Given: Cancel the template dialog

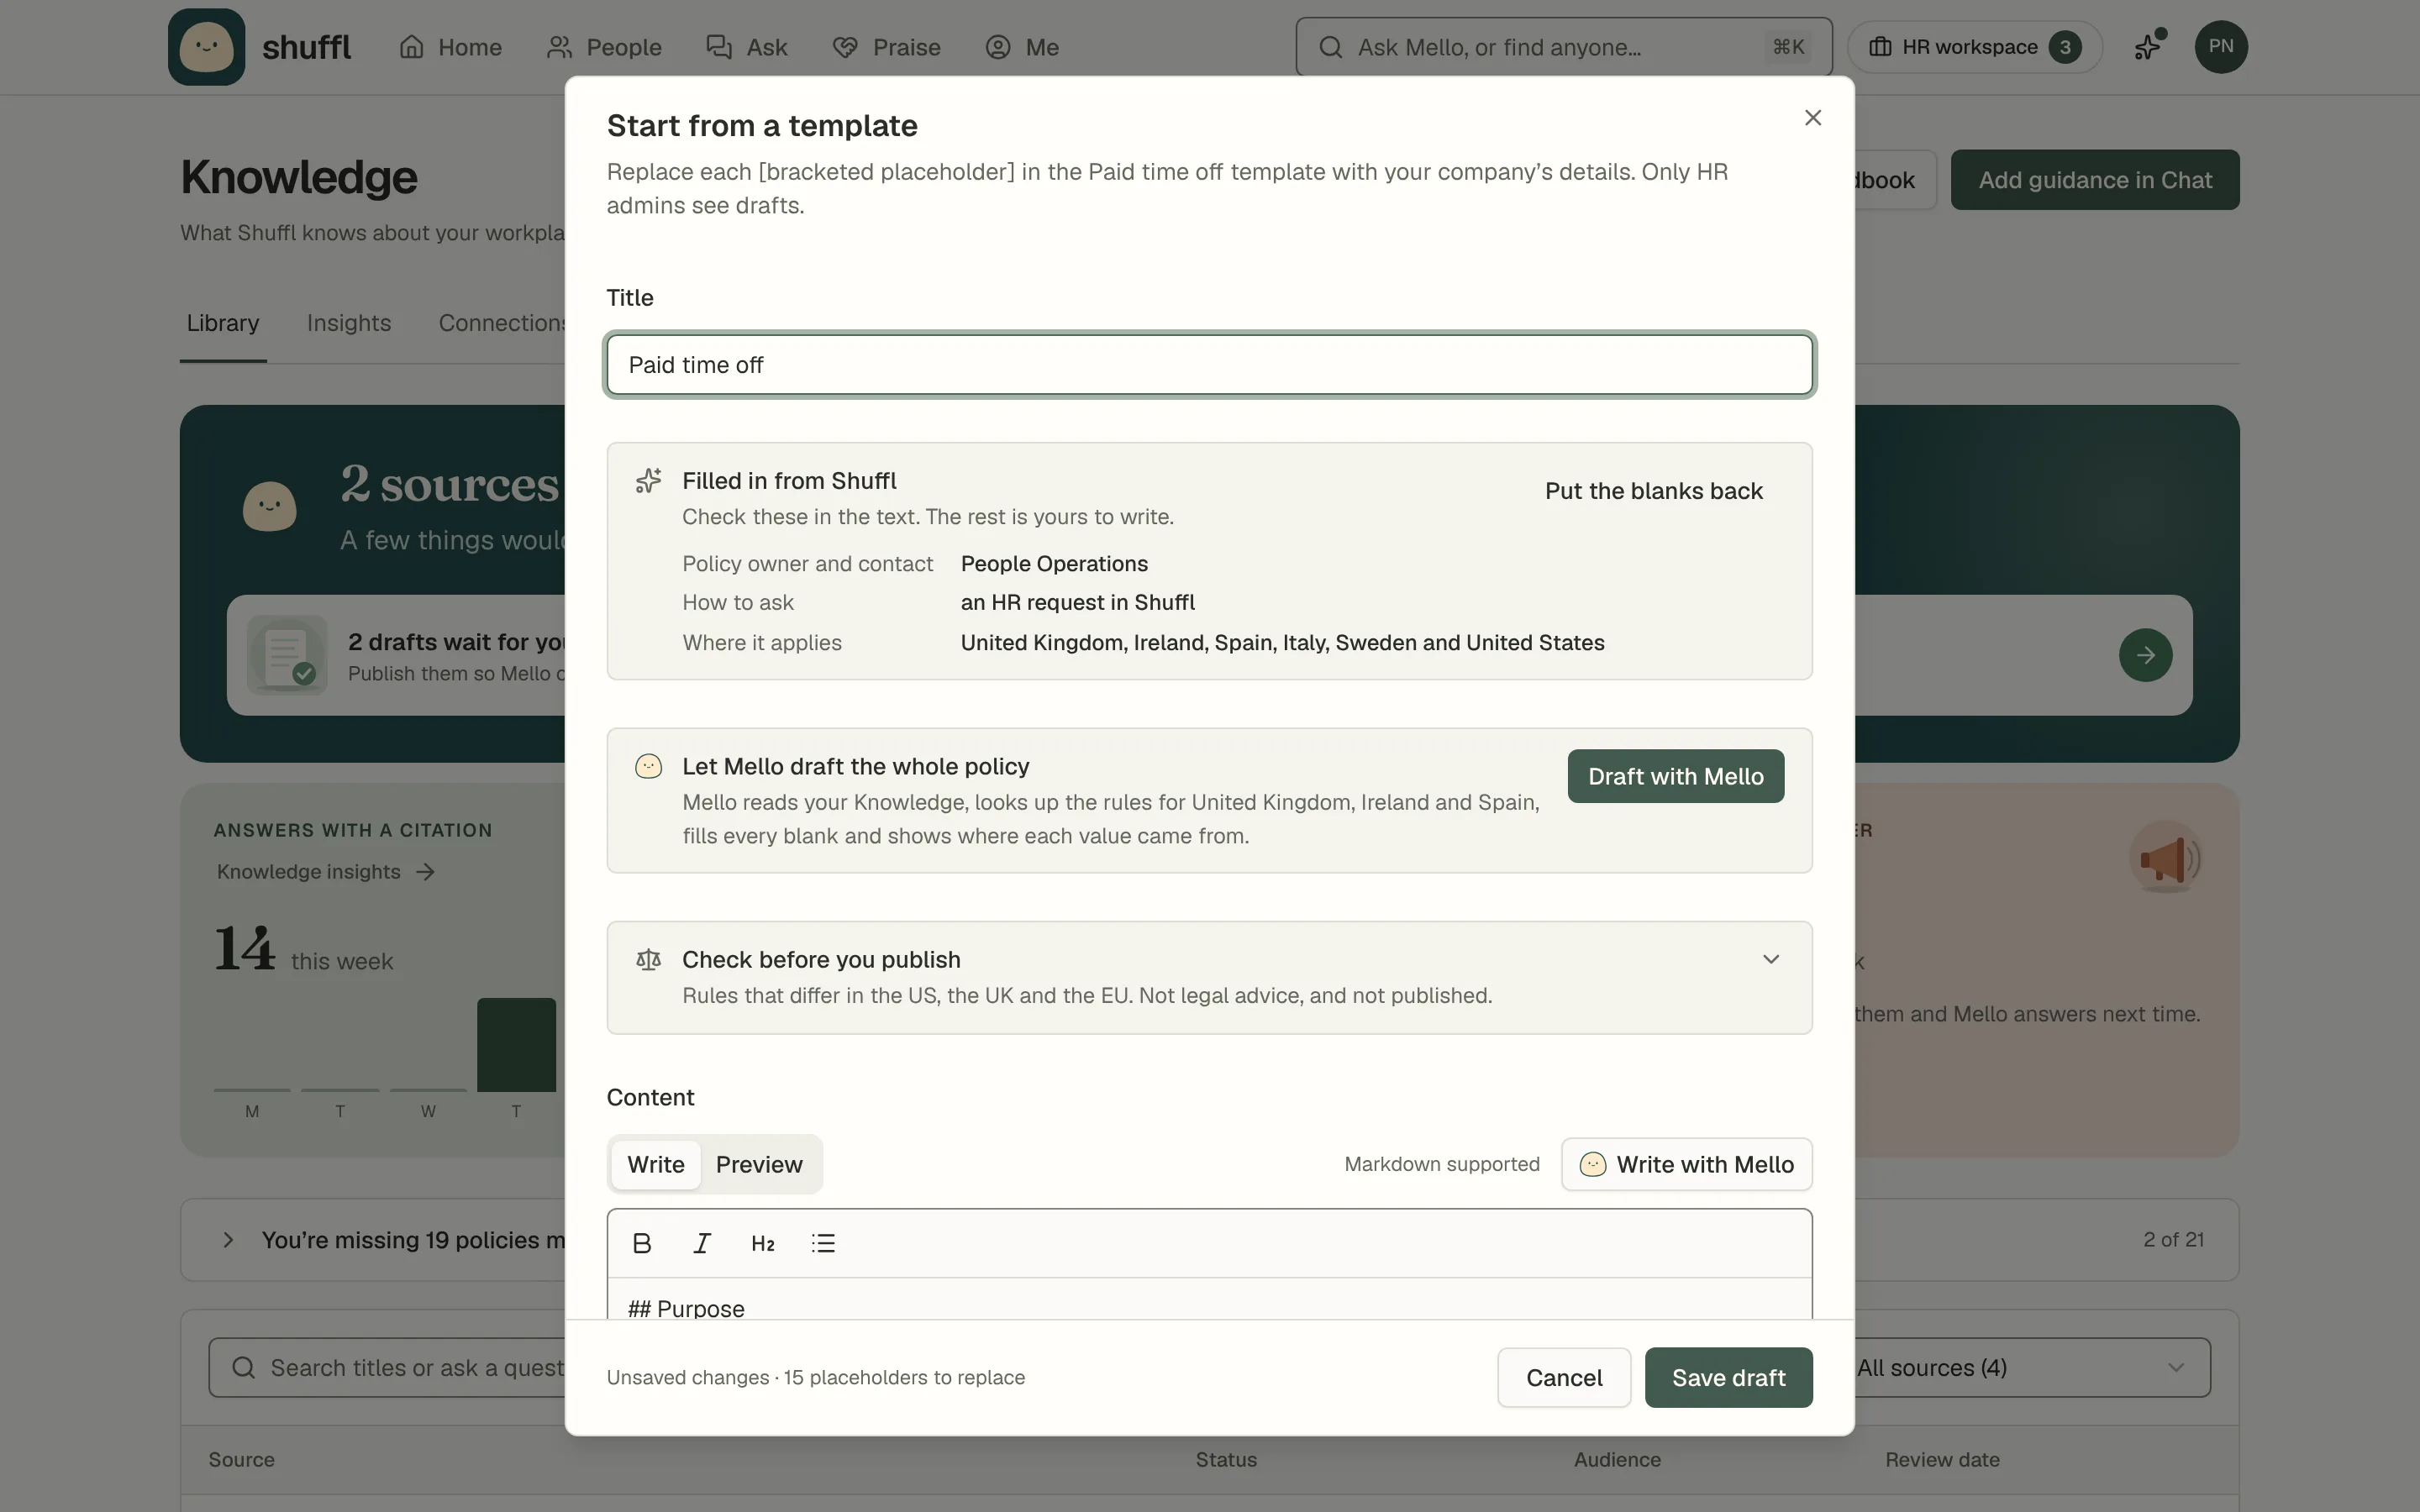Looking at the screenshot, I should click(x=1564, y=1378).
